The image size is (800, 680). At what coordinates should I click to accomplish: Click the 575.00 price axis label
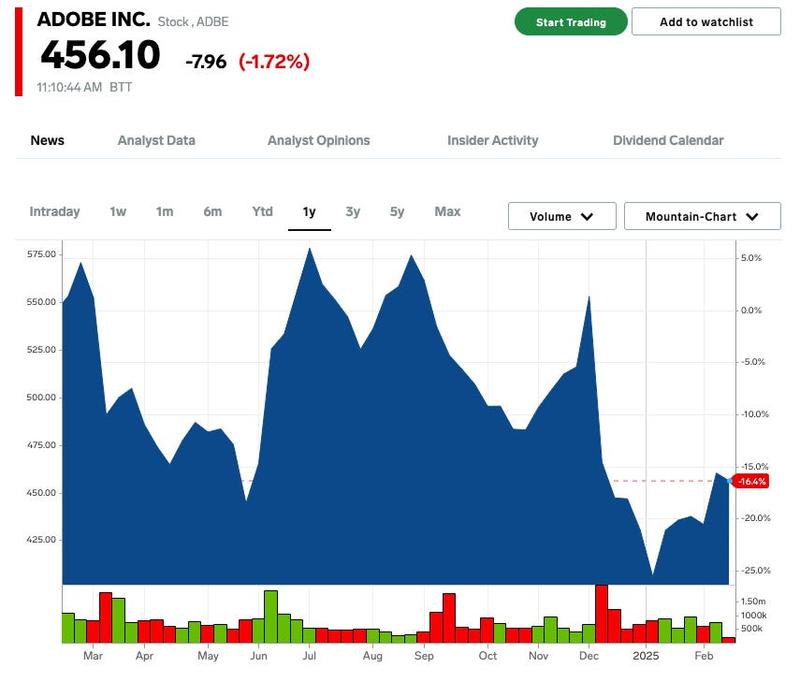point(41,254)
